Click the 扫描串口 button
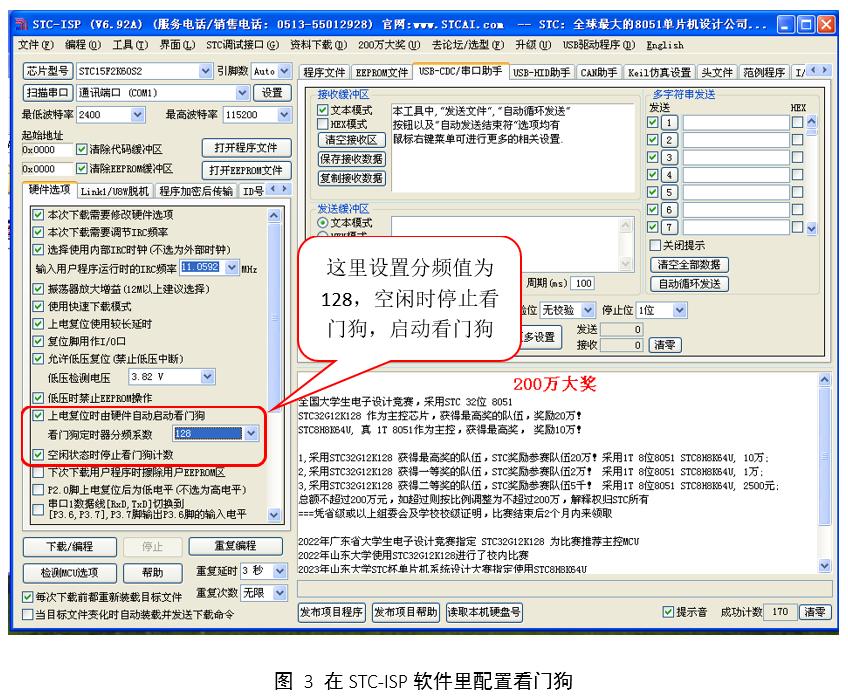This screenshot has width=848, height=696. pos(48,92)
